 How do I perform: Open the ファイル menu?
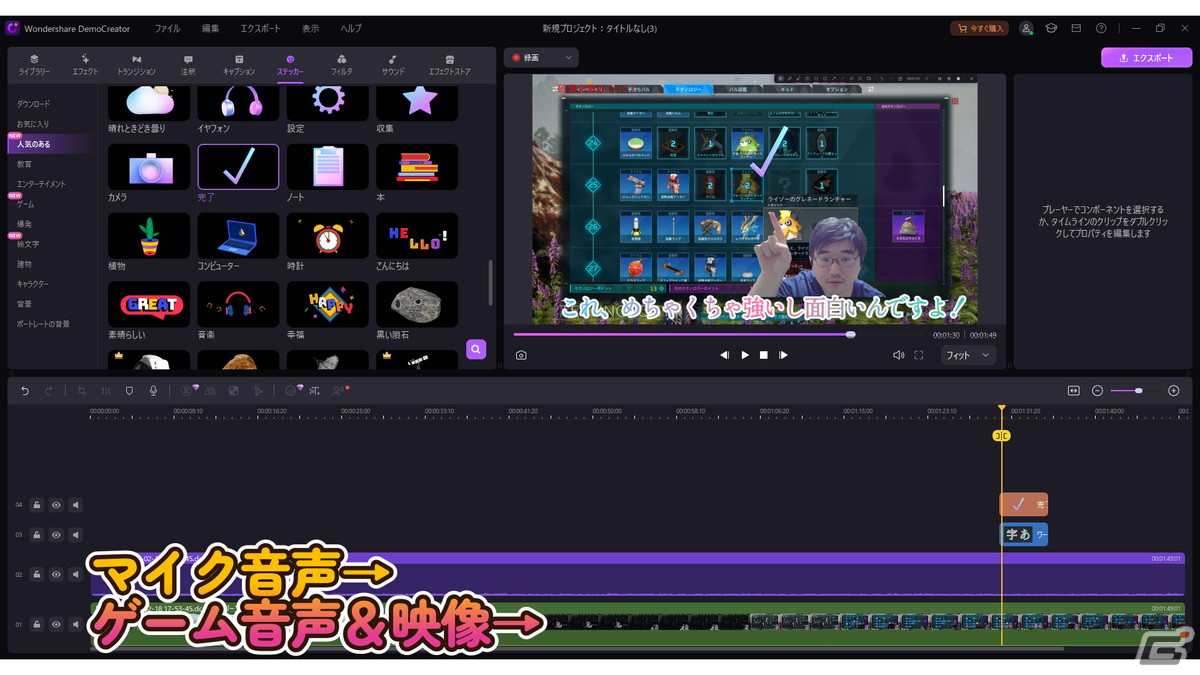click(x=167, y=29)
